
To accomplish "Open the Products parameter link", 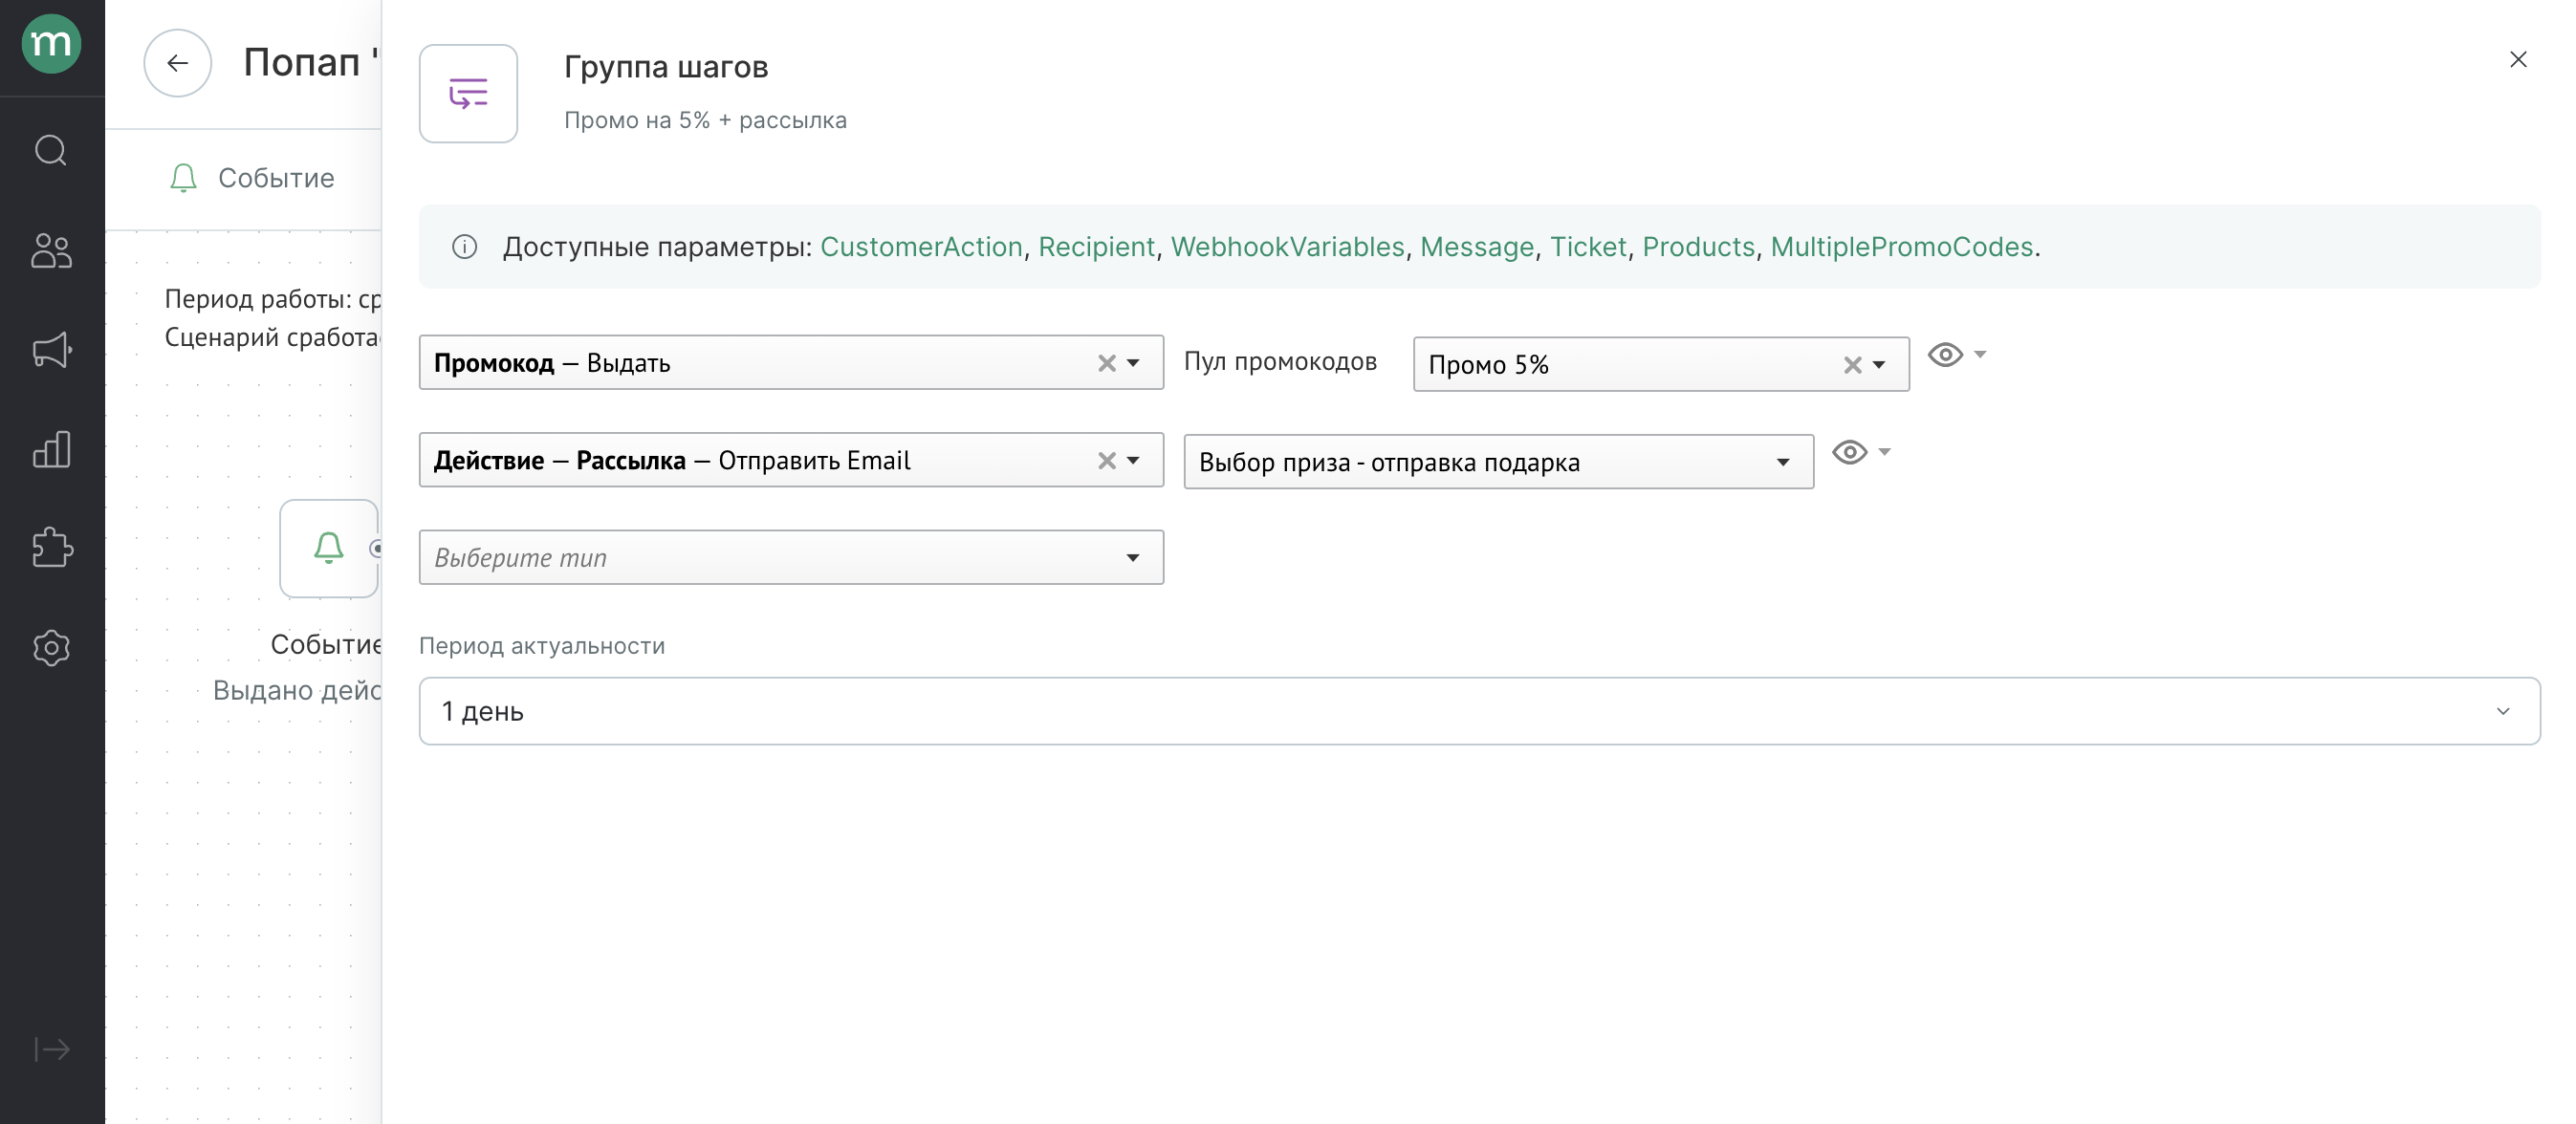I will pos(1698,246).
